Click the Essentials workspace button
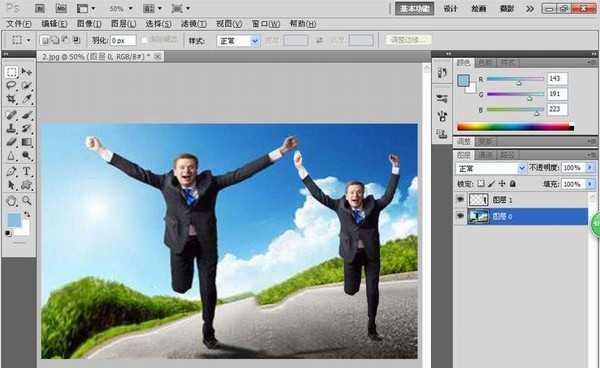Screen dimensions: 600x368 [414, 8]
